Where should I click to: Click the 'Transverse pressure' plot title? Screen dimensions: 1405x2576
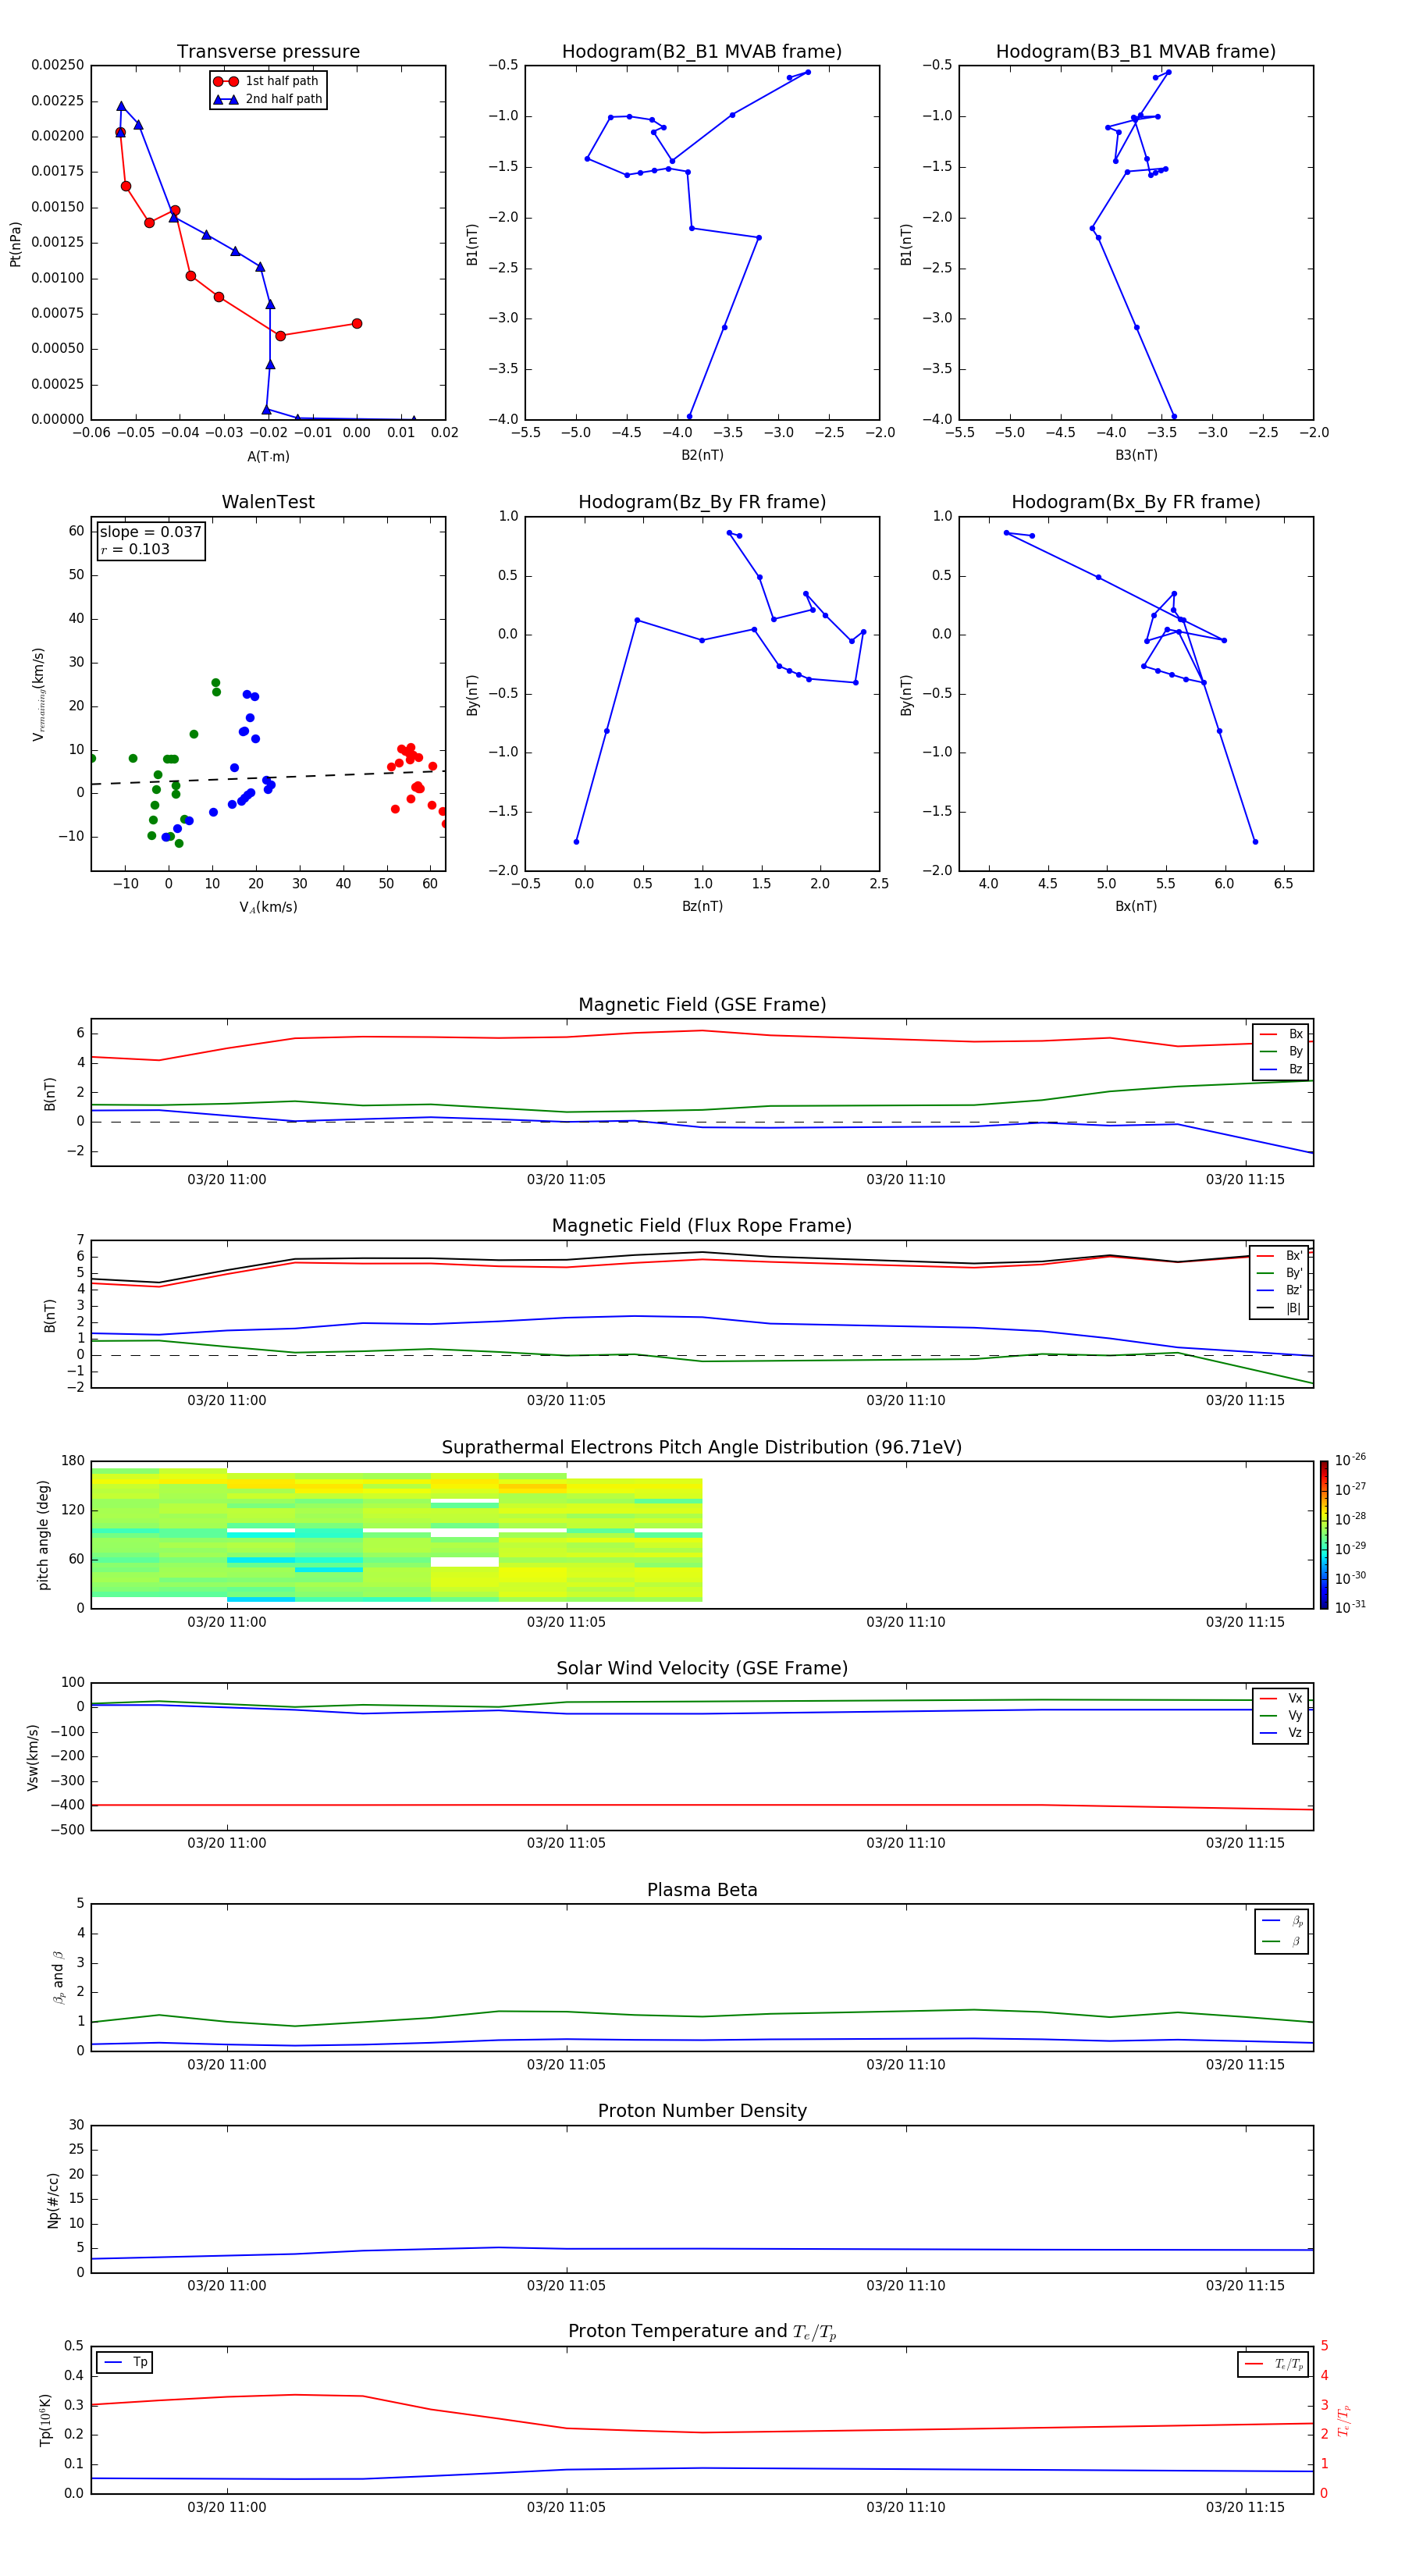pyautogui.click(x=268, y=51)
